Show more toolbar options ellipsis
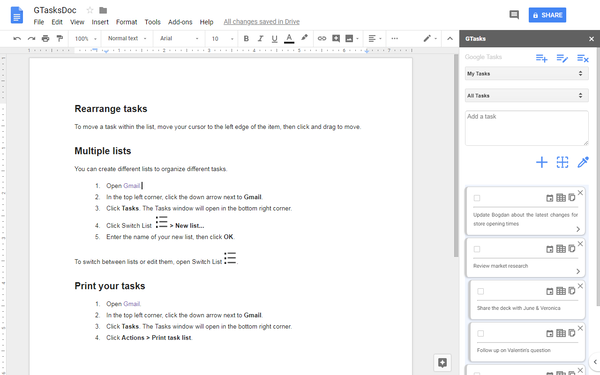 [395, 38]
